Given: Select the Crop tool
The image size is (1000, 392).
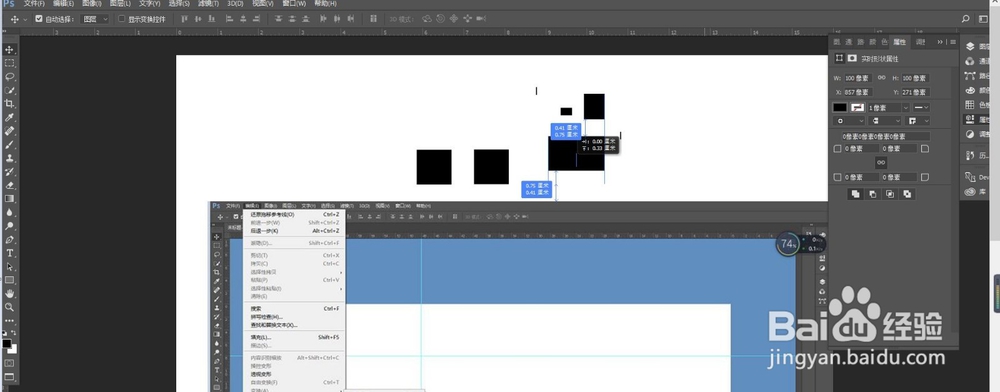Looking at the screenshot, I should (10, 104).
